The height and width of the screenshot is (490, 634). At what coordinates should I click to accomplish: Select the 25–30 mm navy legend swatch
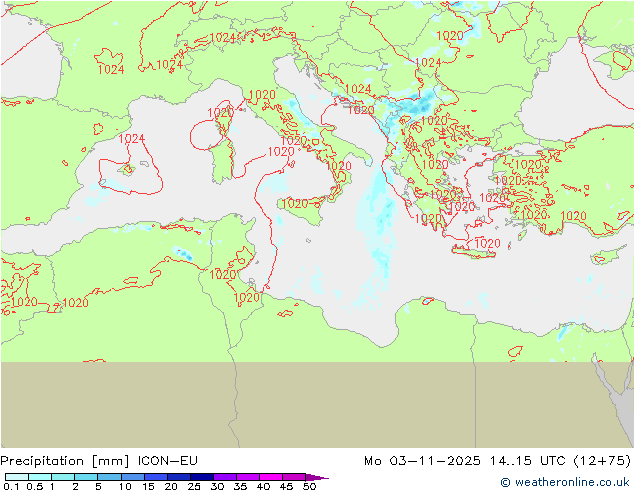pos(202,477)
